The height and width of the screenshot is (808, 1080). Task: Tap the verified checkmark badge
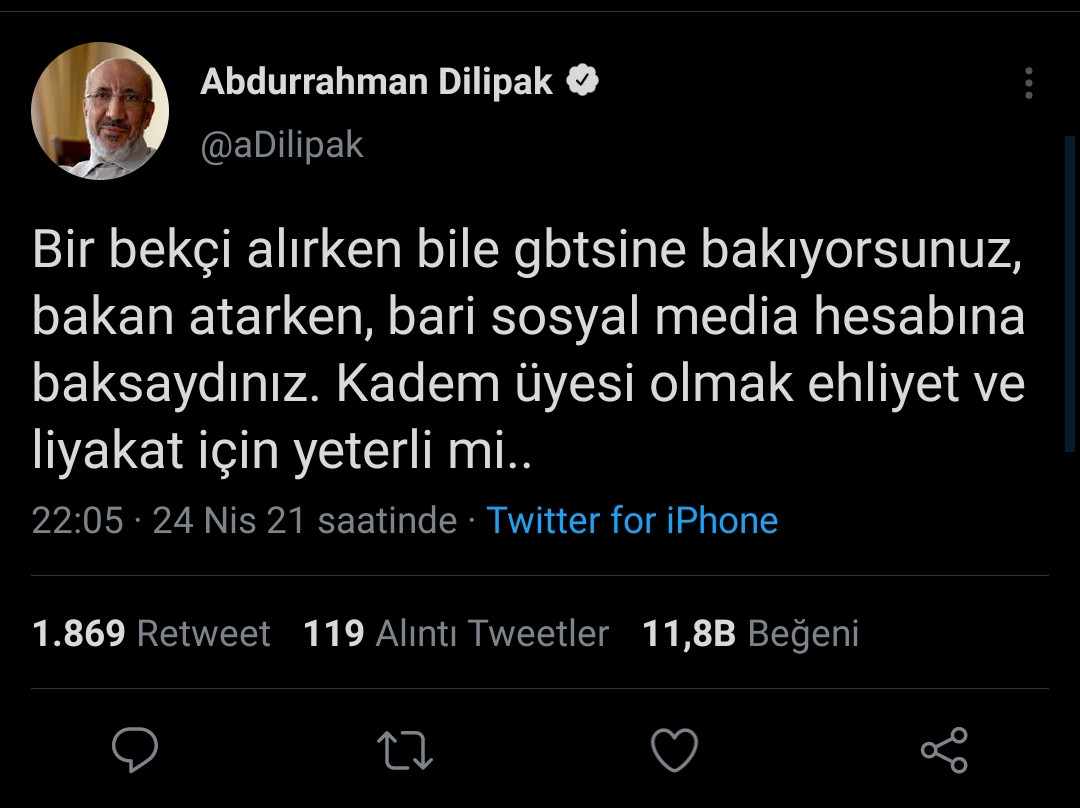coord(581,80)
